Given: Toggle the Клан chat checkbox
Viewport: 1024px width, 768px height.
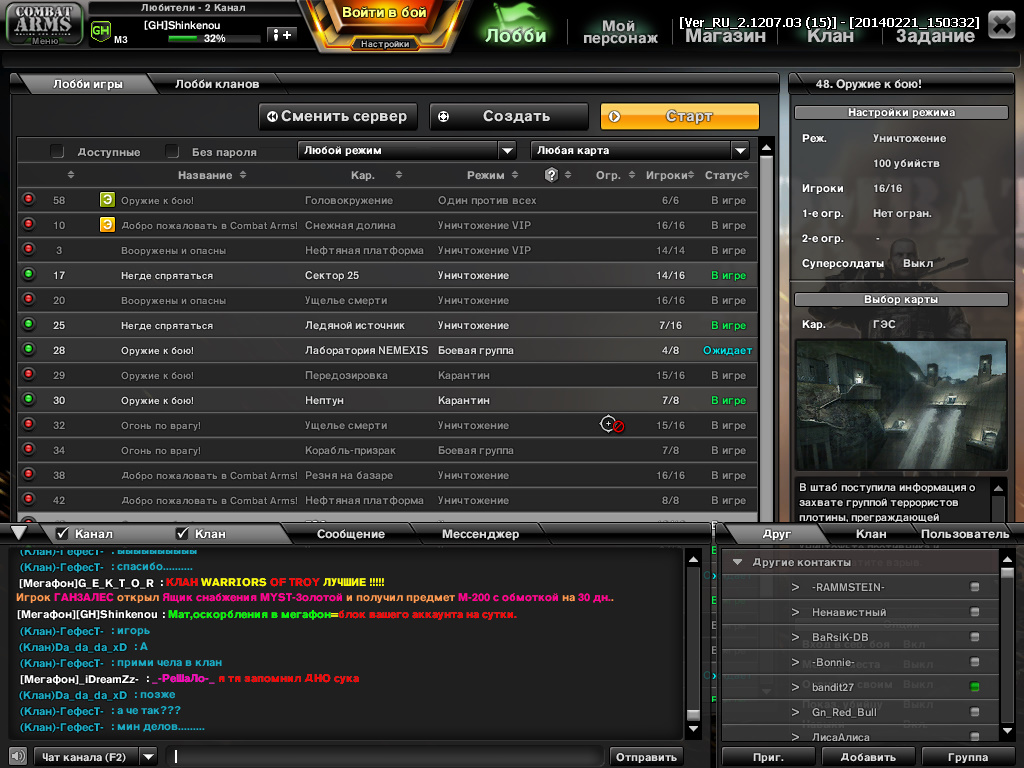Looking at the screenshot, I should click(x=183, y=534).
